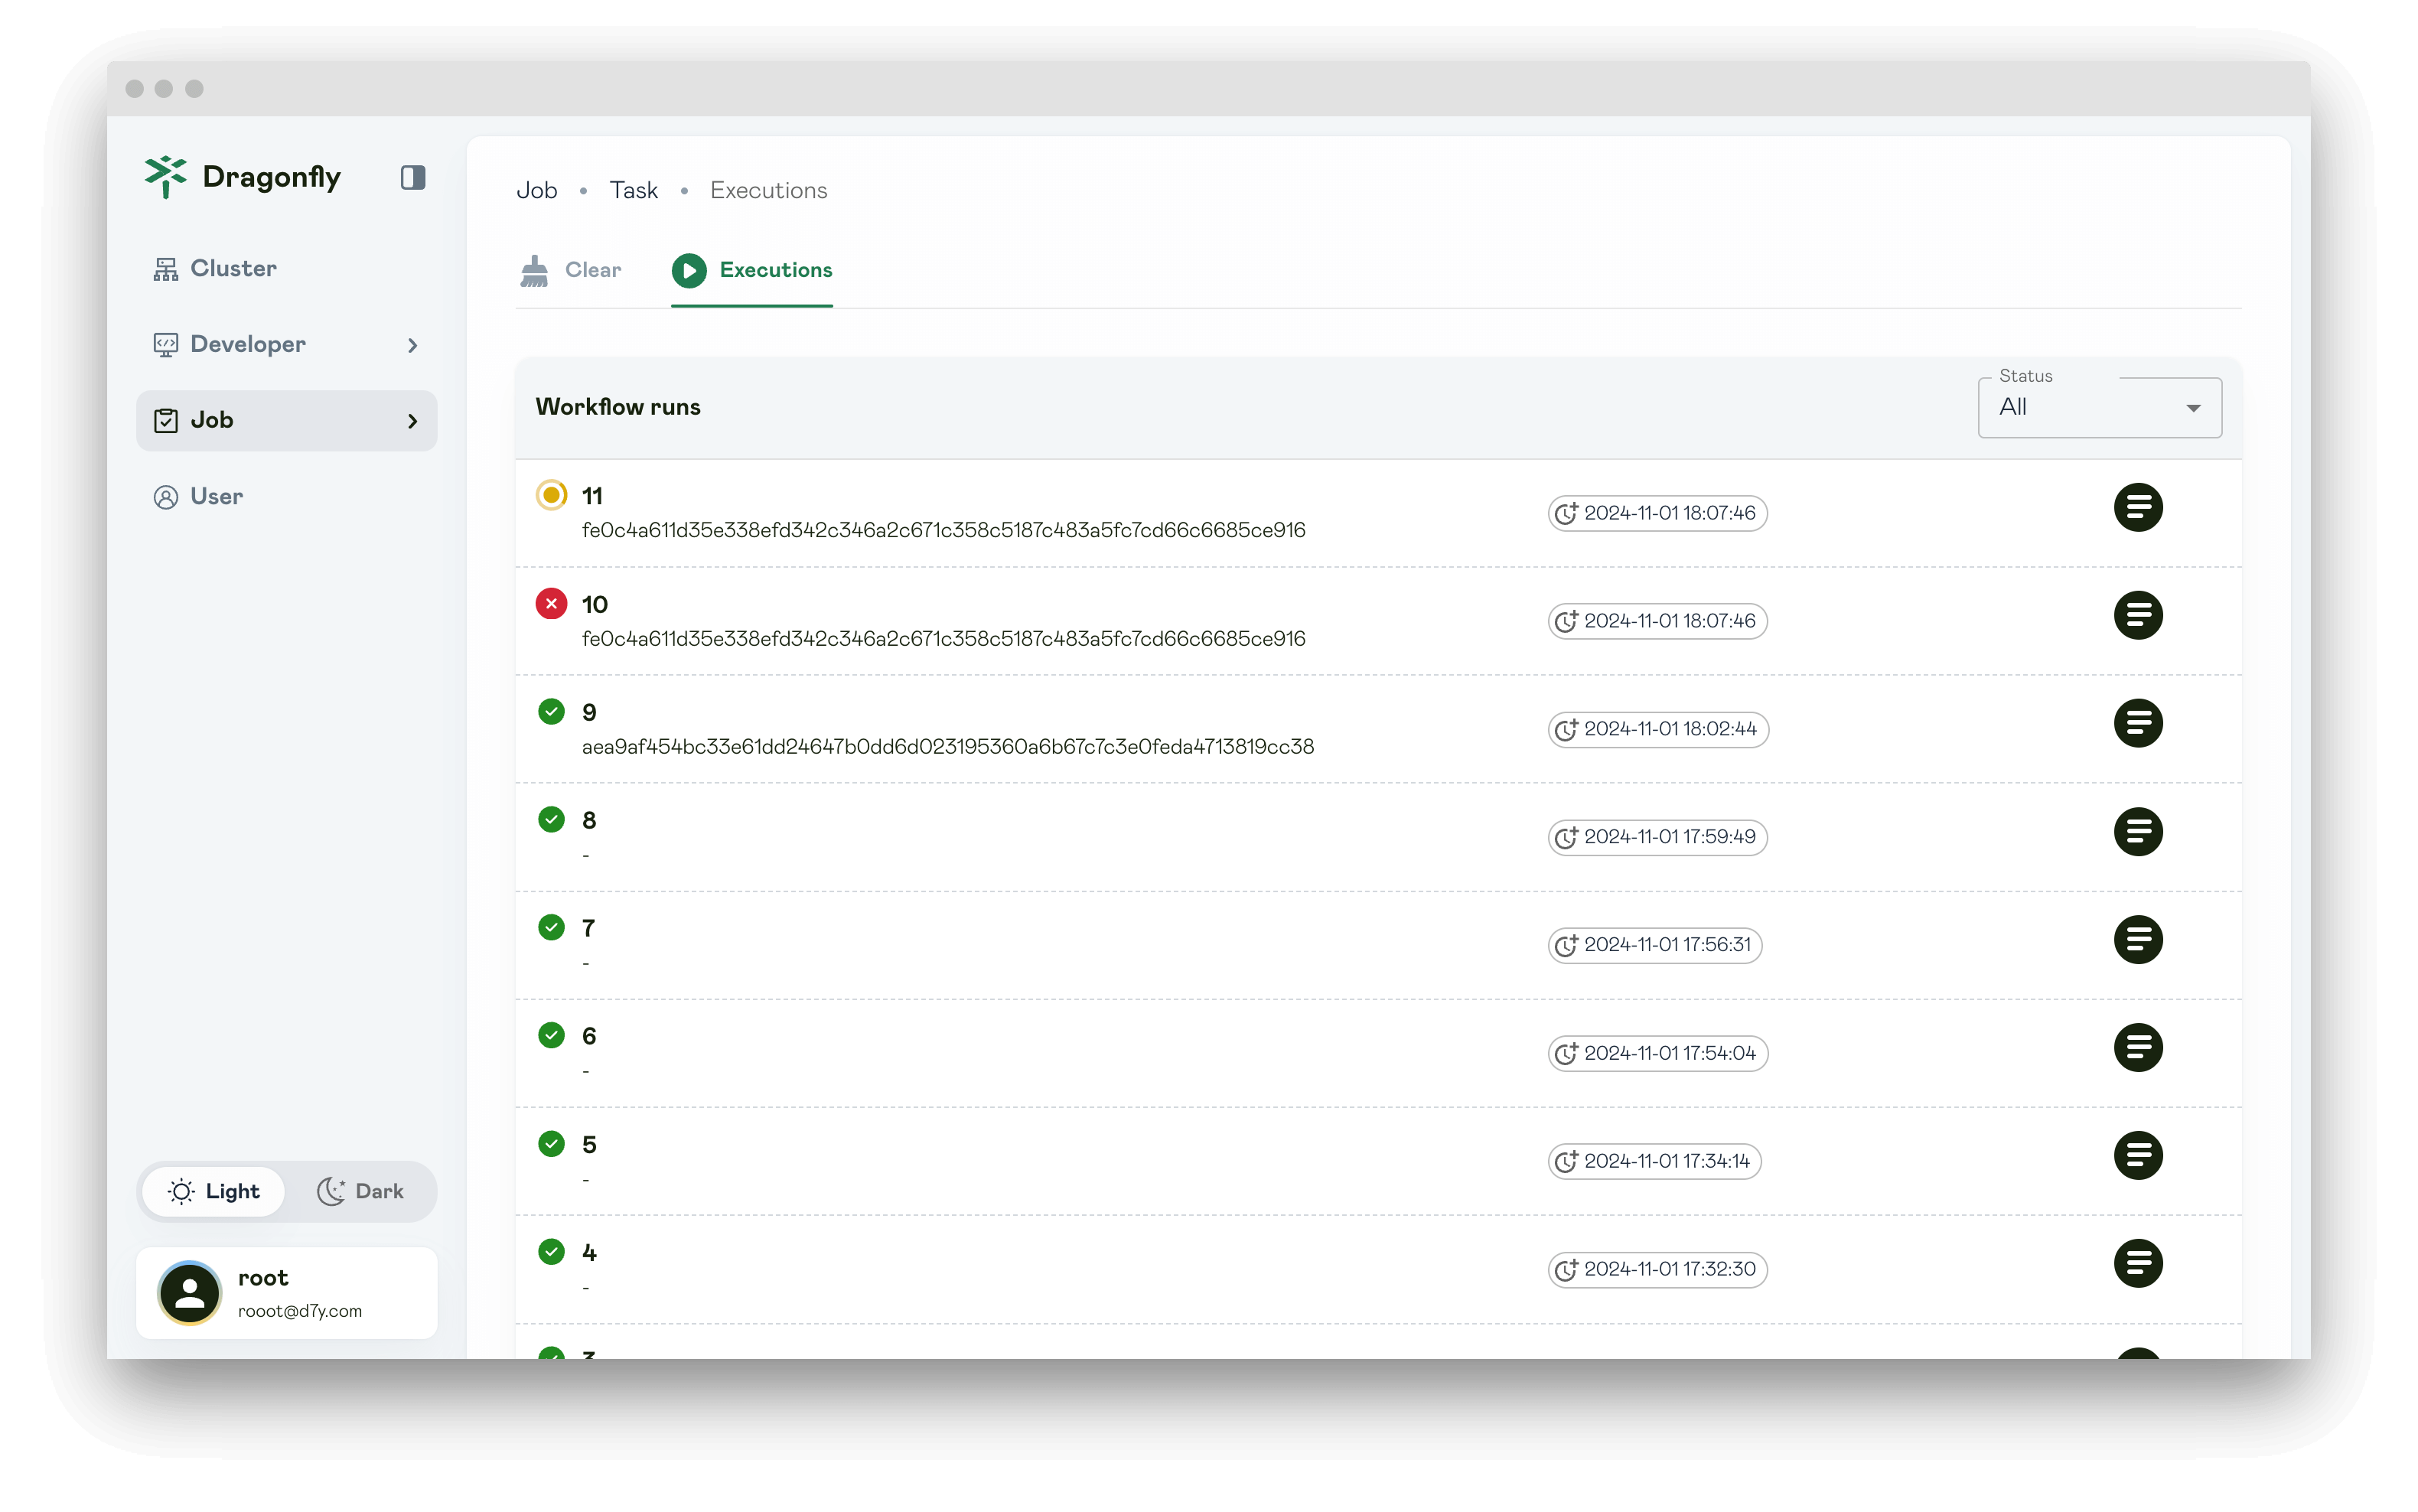Click timestamp 2024-11-01 17:59:49
This screenshot has height=1512, width=2418.
1658,837
